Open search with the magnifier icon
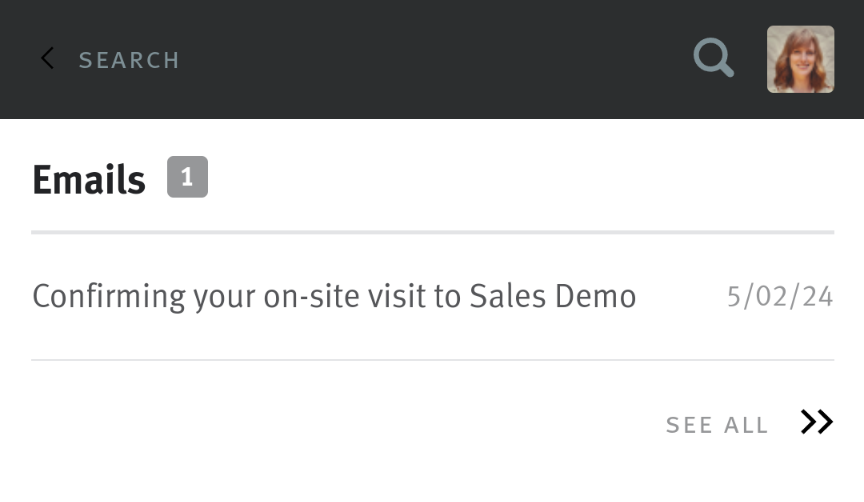The image size is (864, 502). (x=713, y=58)
